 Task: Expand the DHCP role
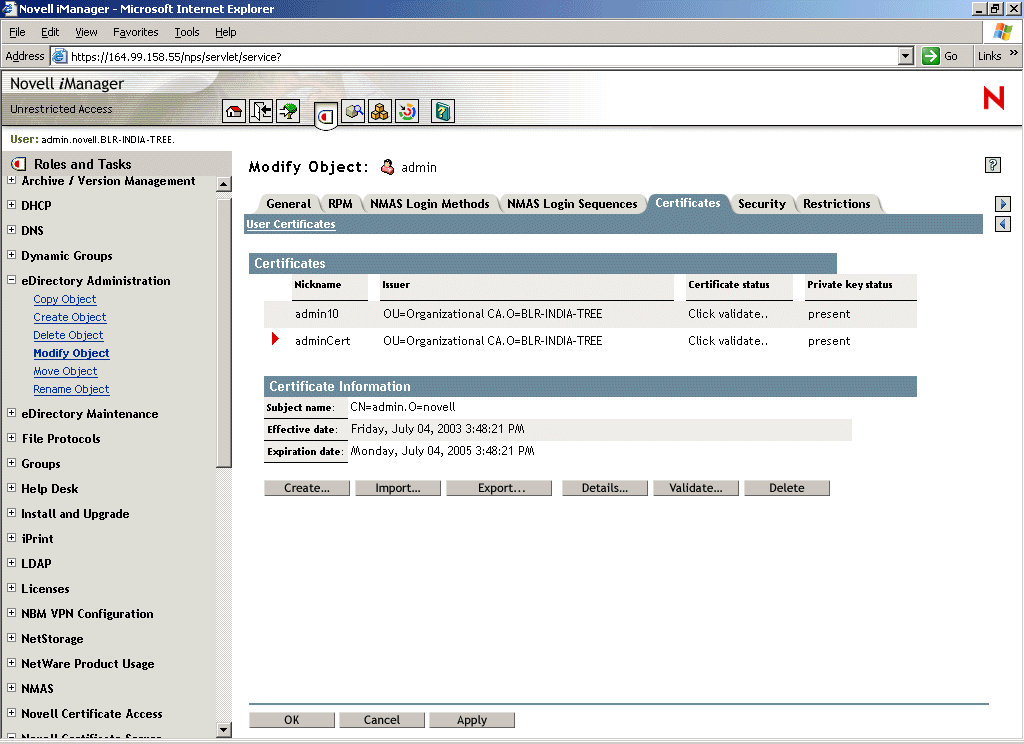click(x=11, y=204)
